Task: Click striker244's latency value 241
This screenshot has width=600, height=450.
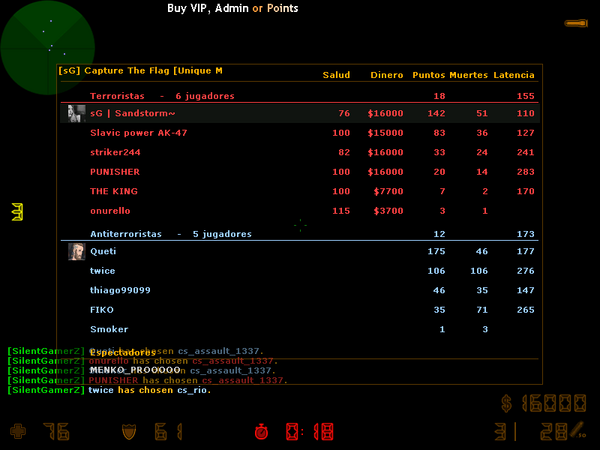Action: 525,152
